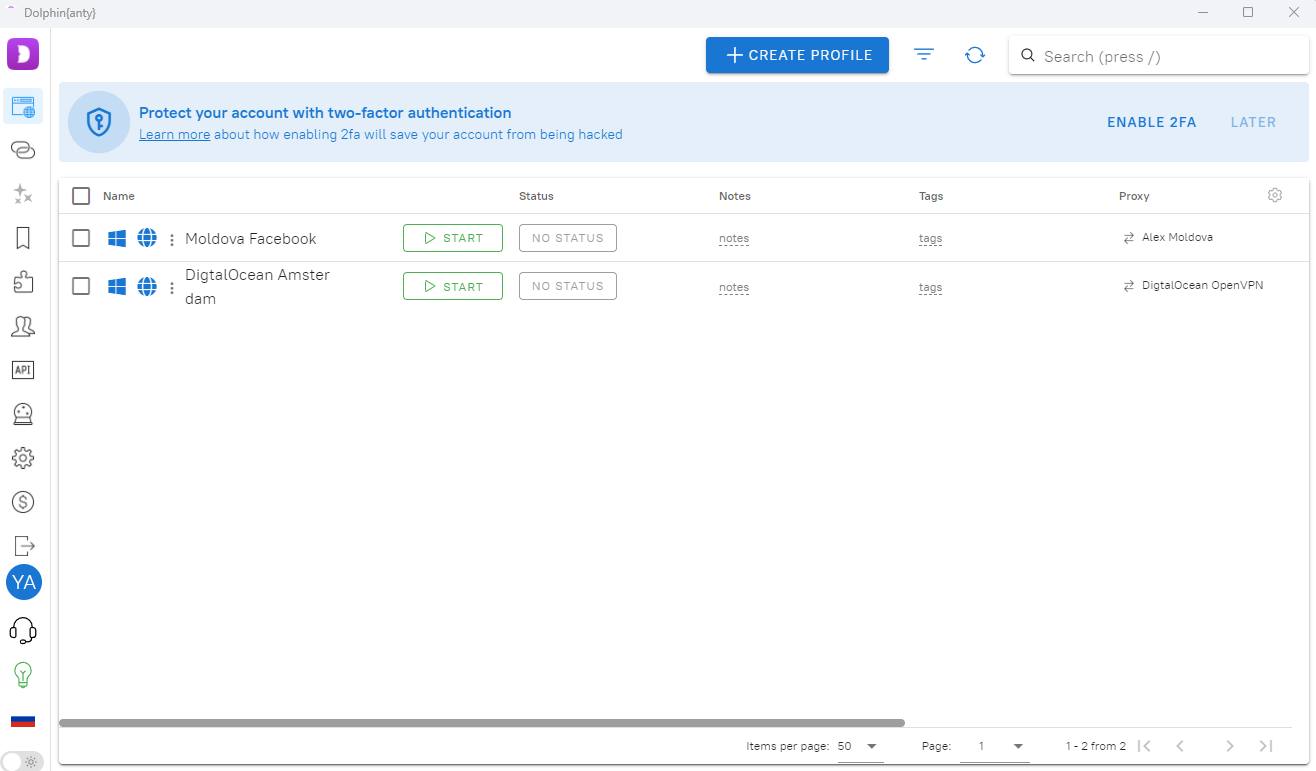
Task: Open the browser profiles sidebar icon
Action: (23, 107)
